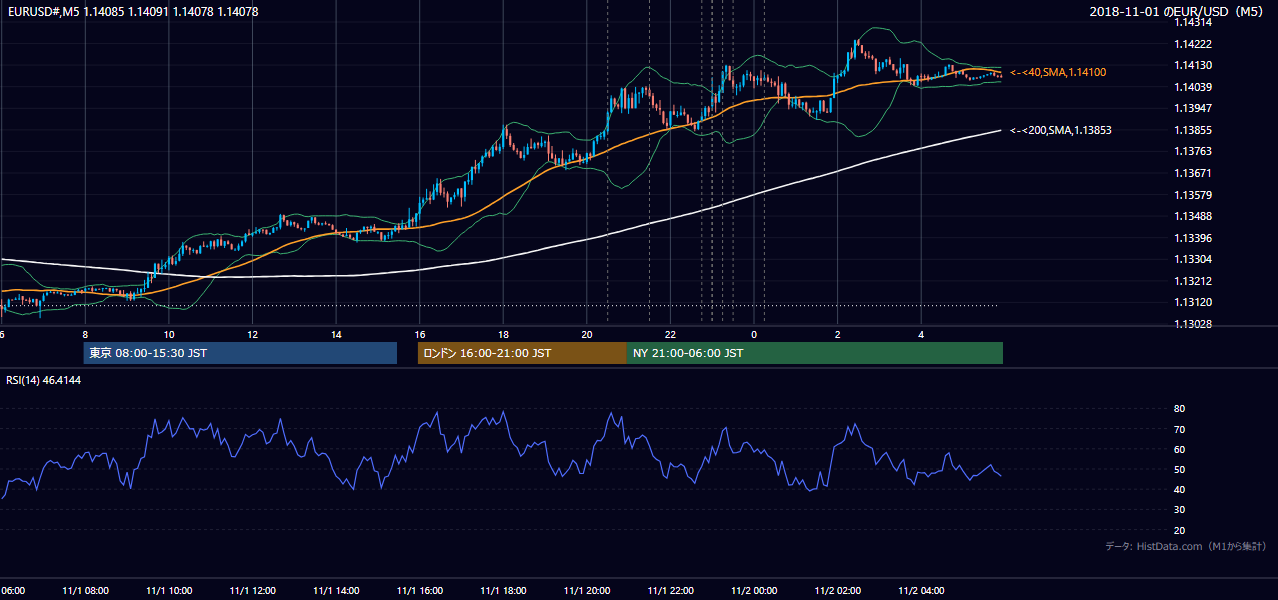Screen dimensions: 1278x600
Task: Click hour marker 10 under the price chart
Action: tap(169, 334)
